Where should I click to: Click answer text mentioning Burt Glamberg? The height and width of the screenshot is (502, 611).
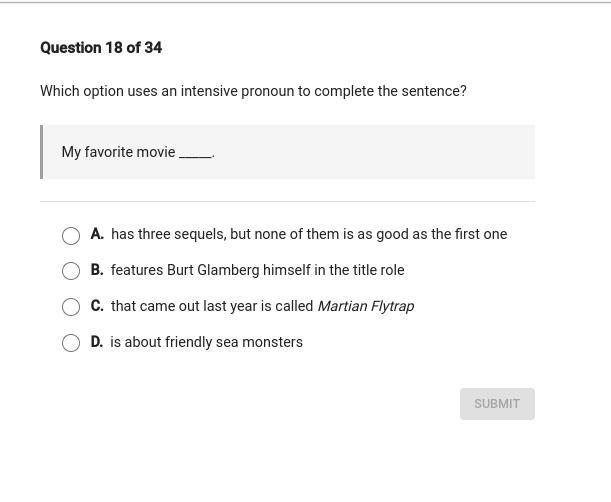pos(257,270)
